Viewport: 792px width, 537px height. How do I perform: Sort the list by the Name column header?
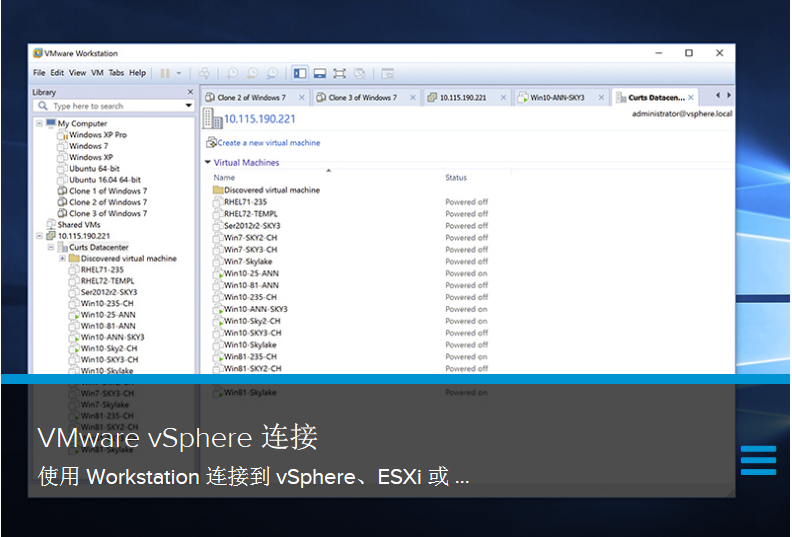pyautogui.click(x=224, y=177)
